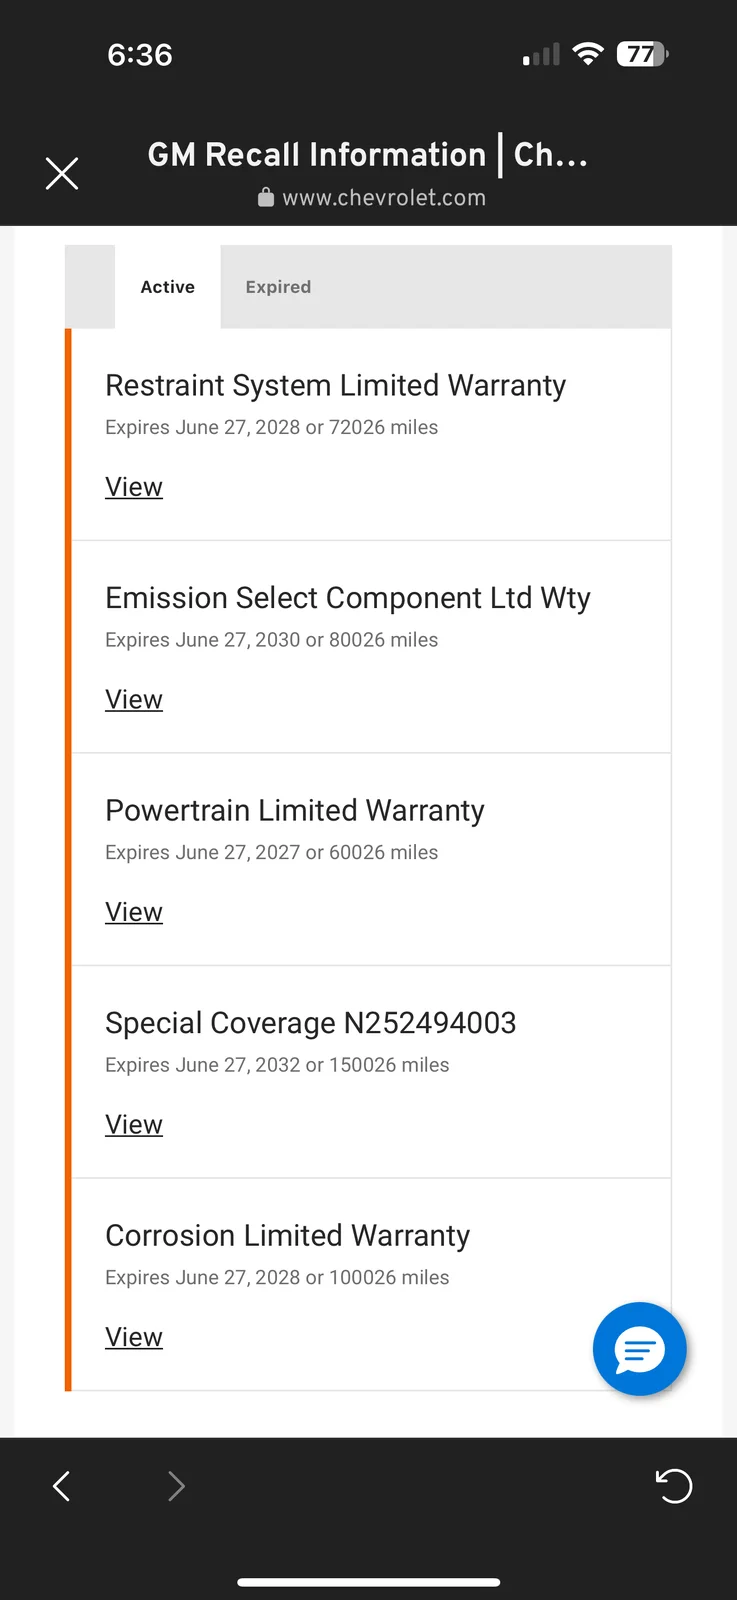
Task: Open the blue chat bubble icon
Action: click(x=639, y=1349)
